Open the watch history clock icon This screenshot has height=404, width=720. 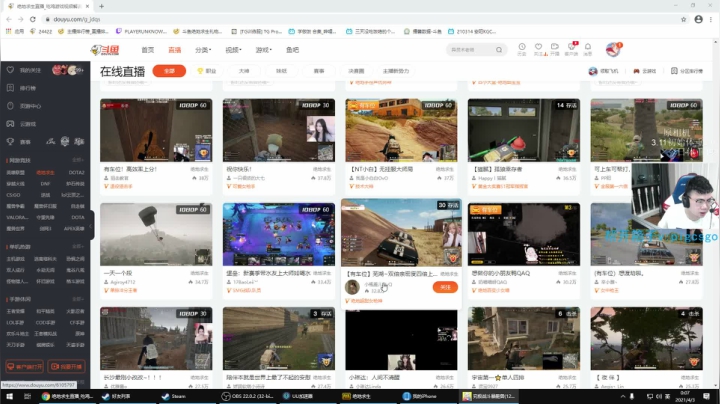click(x=522, y=49)
